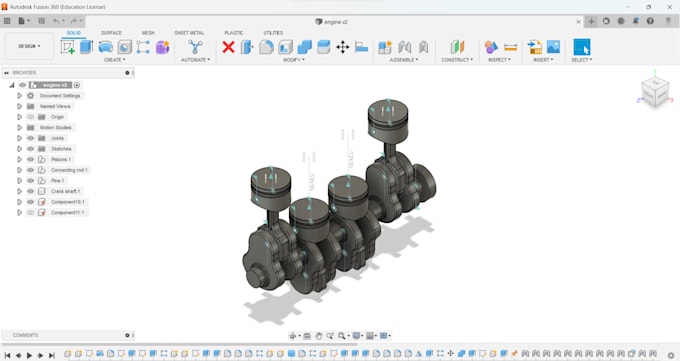Select the Create Sketch tool

point(68,46)
